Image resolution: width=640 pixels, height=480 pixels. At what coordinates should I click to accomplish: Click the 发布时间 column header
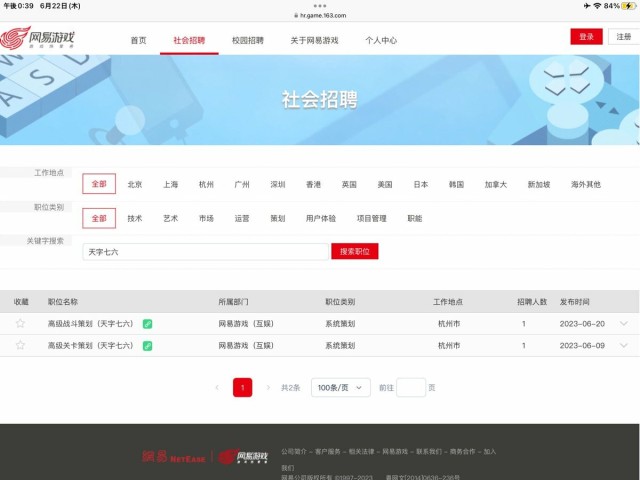coord(574,302)
